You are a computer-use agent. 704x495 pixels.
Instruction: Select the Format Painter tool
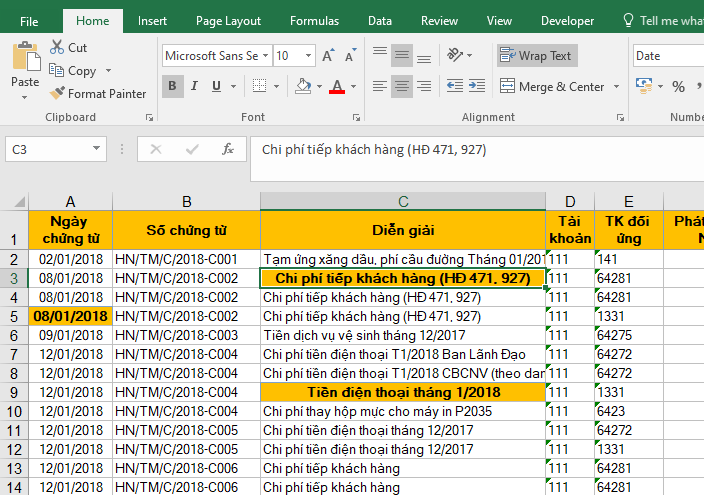pos(97,93)
